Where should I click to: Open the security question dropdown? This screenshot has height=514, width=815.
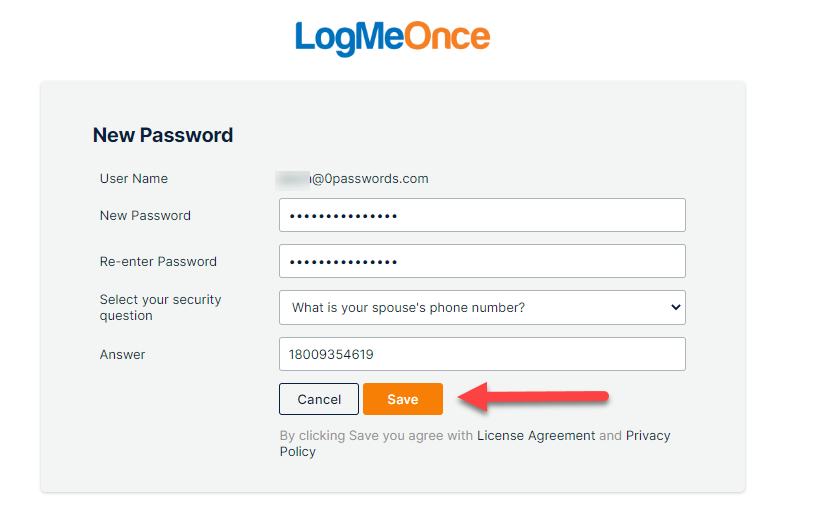click(x=482, y=308)
